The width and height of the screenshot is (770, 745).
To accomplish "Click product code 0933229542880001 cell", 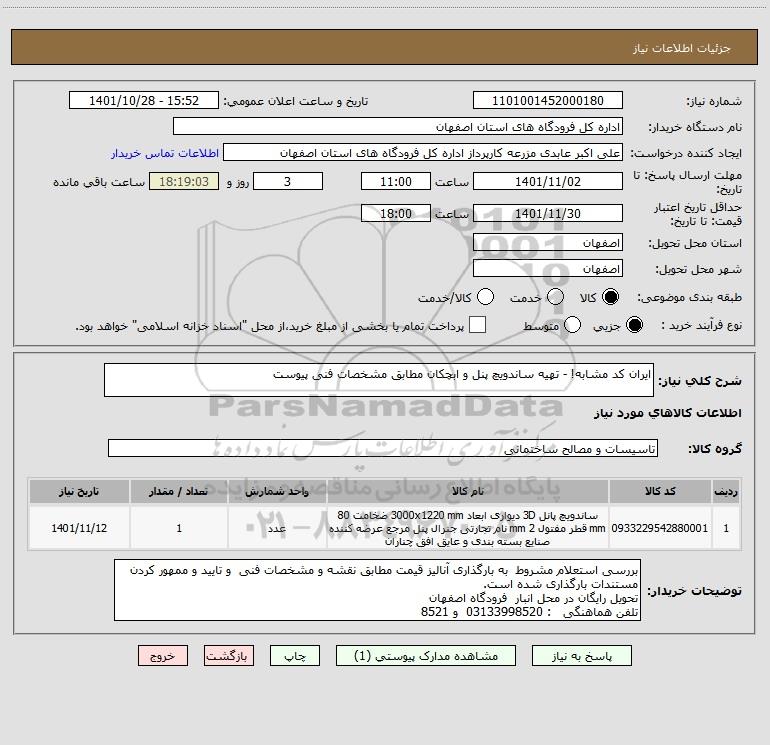I will tap(660, 528).
